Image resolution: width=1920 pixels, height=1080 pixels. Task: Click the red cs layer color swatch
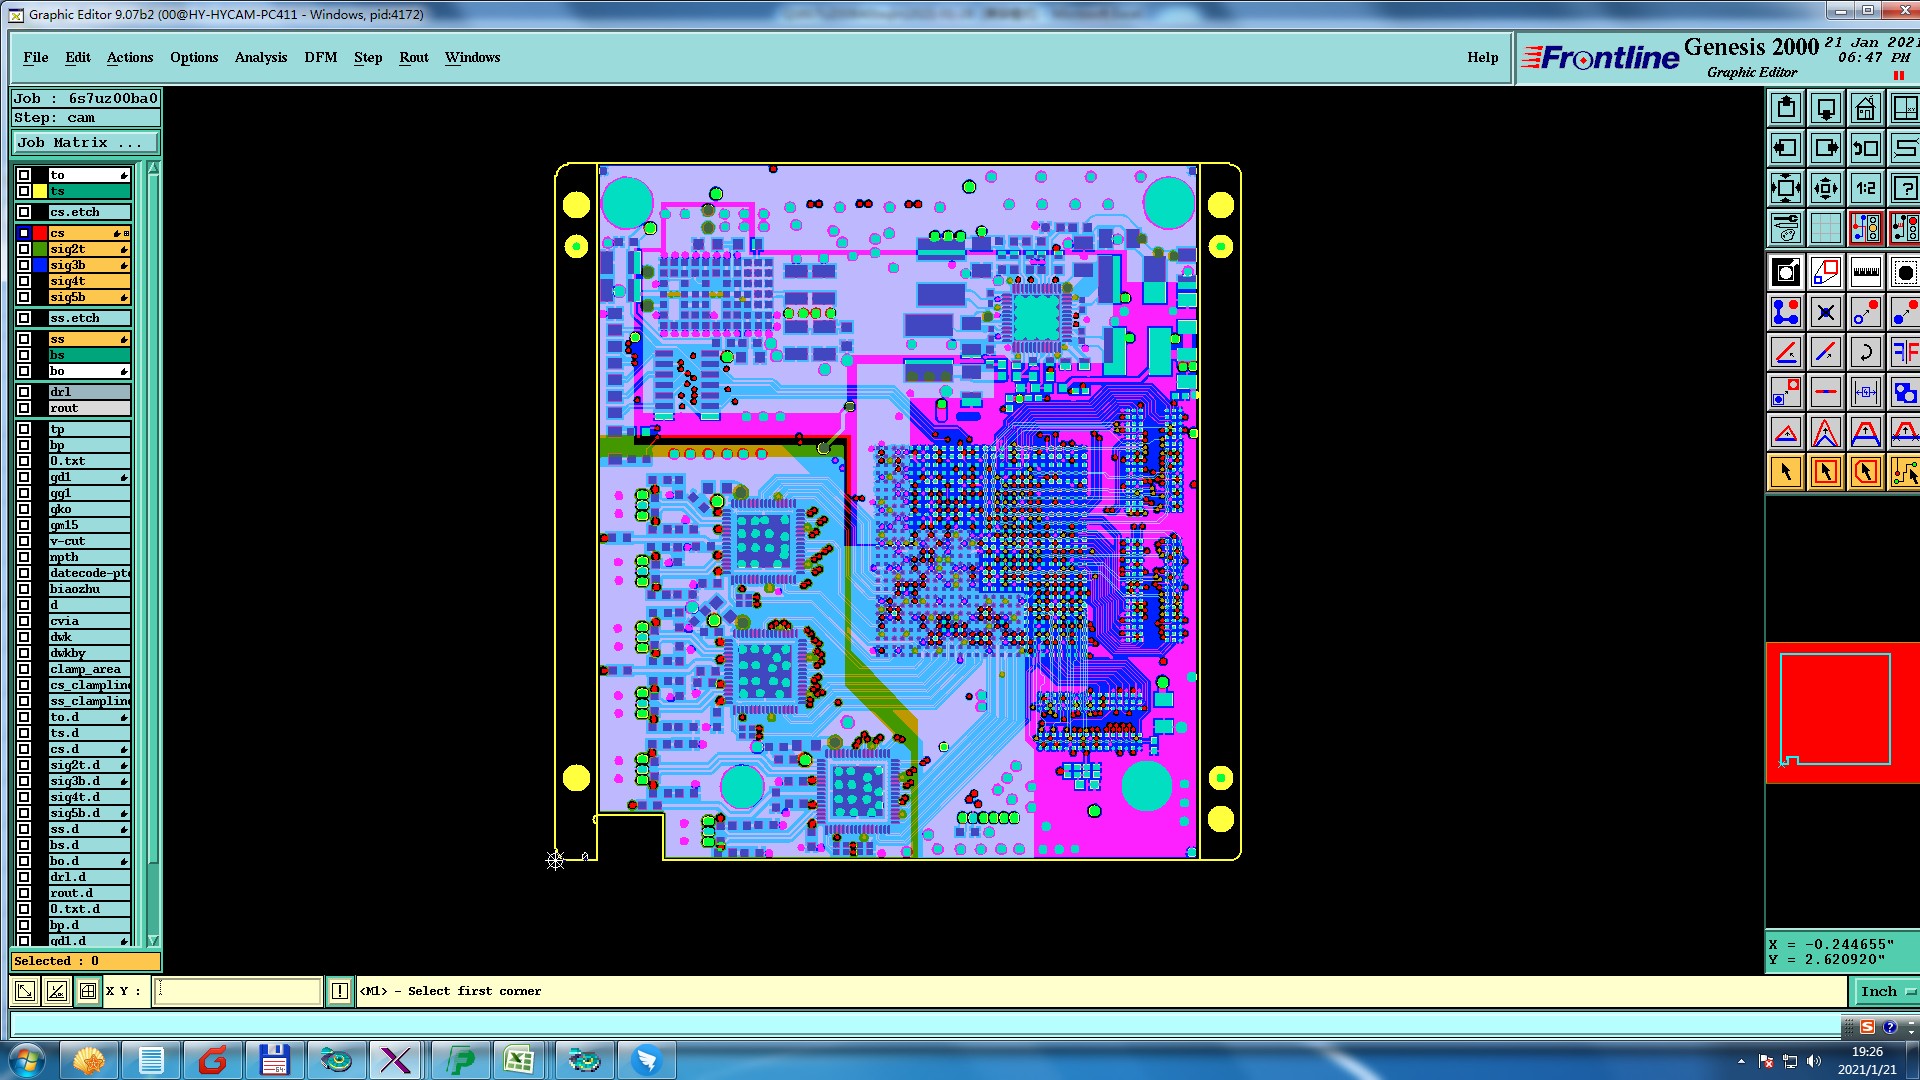pos(40,233)
